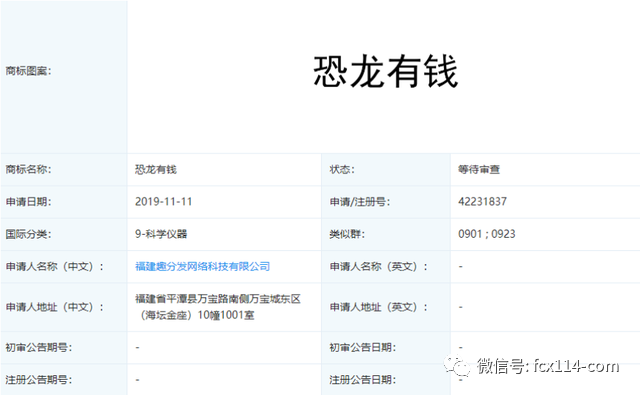Click the 微信号 fcx114-com watermark text

[548, 366]
